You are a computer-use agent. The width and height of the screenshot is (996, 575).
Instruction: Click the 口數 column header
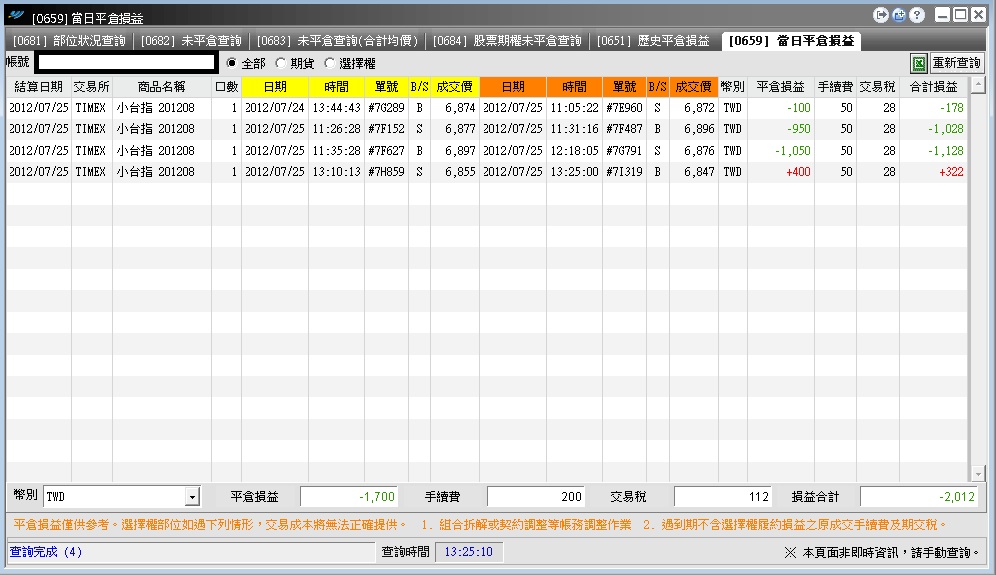[227, 87]
